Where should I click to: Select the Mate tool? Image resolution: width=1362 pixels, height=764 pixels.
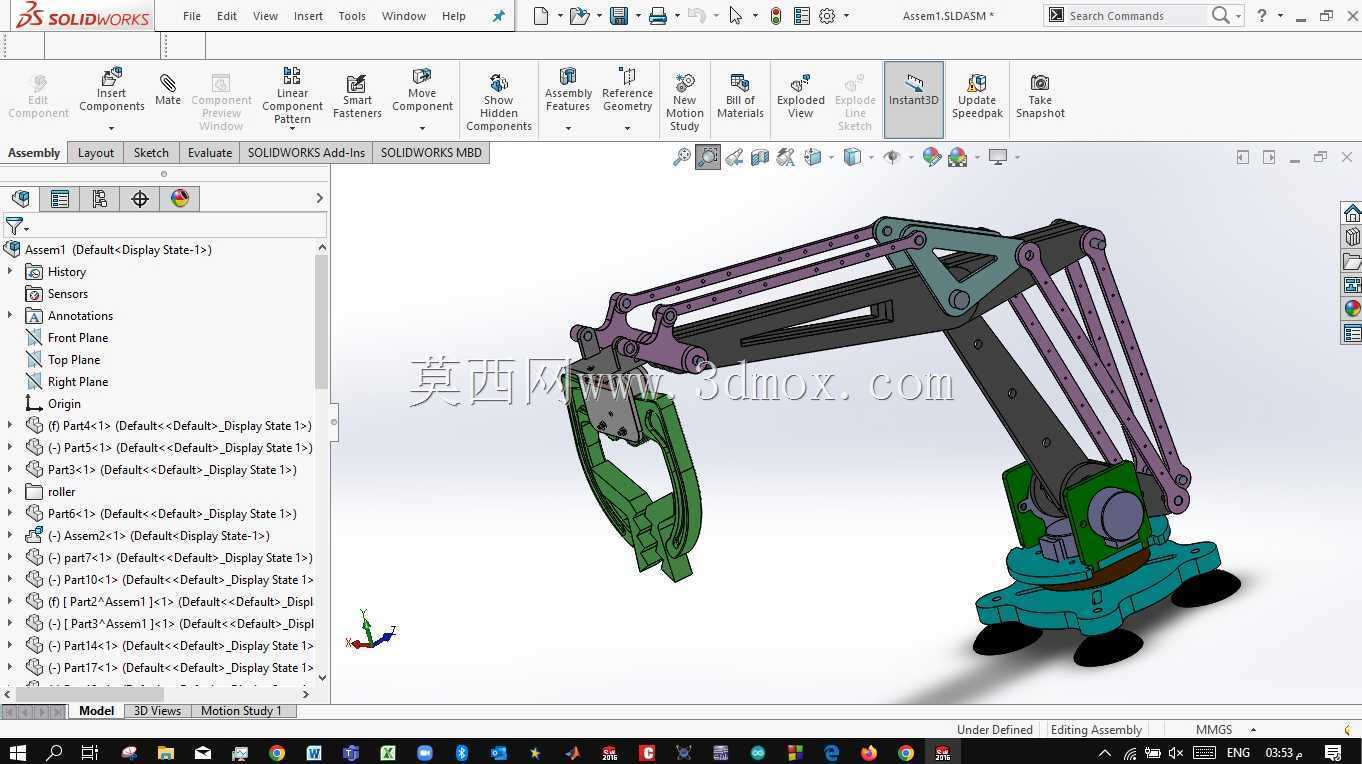(168, 89)
